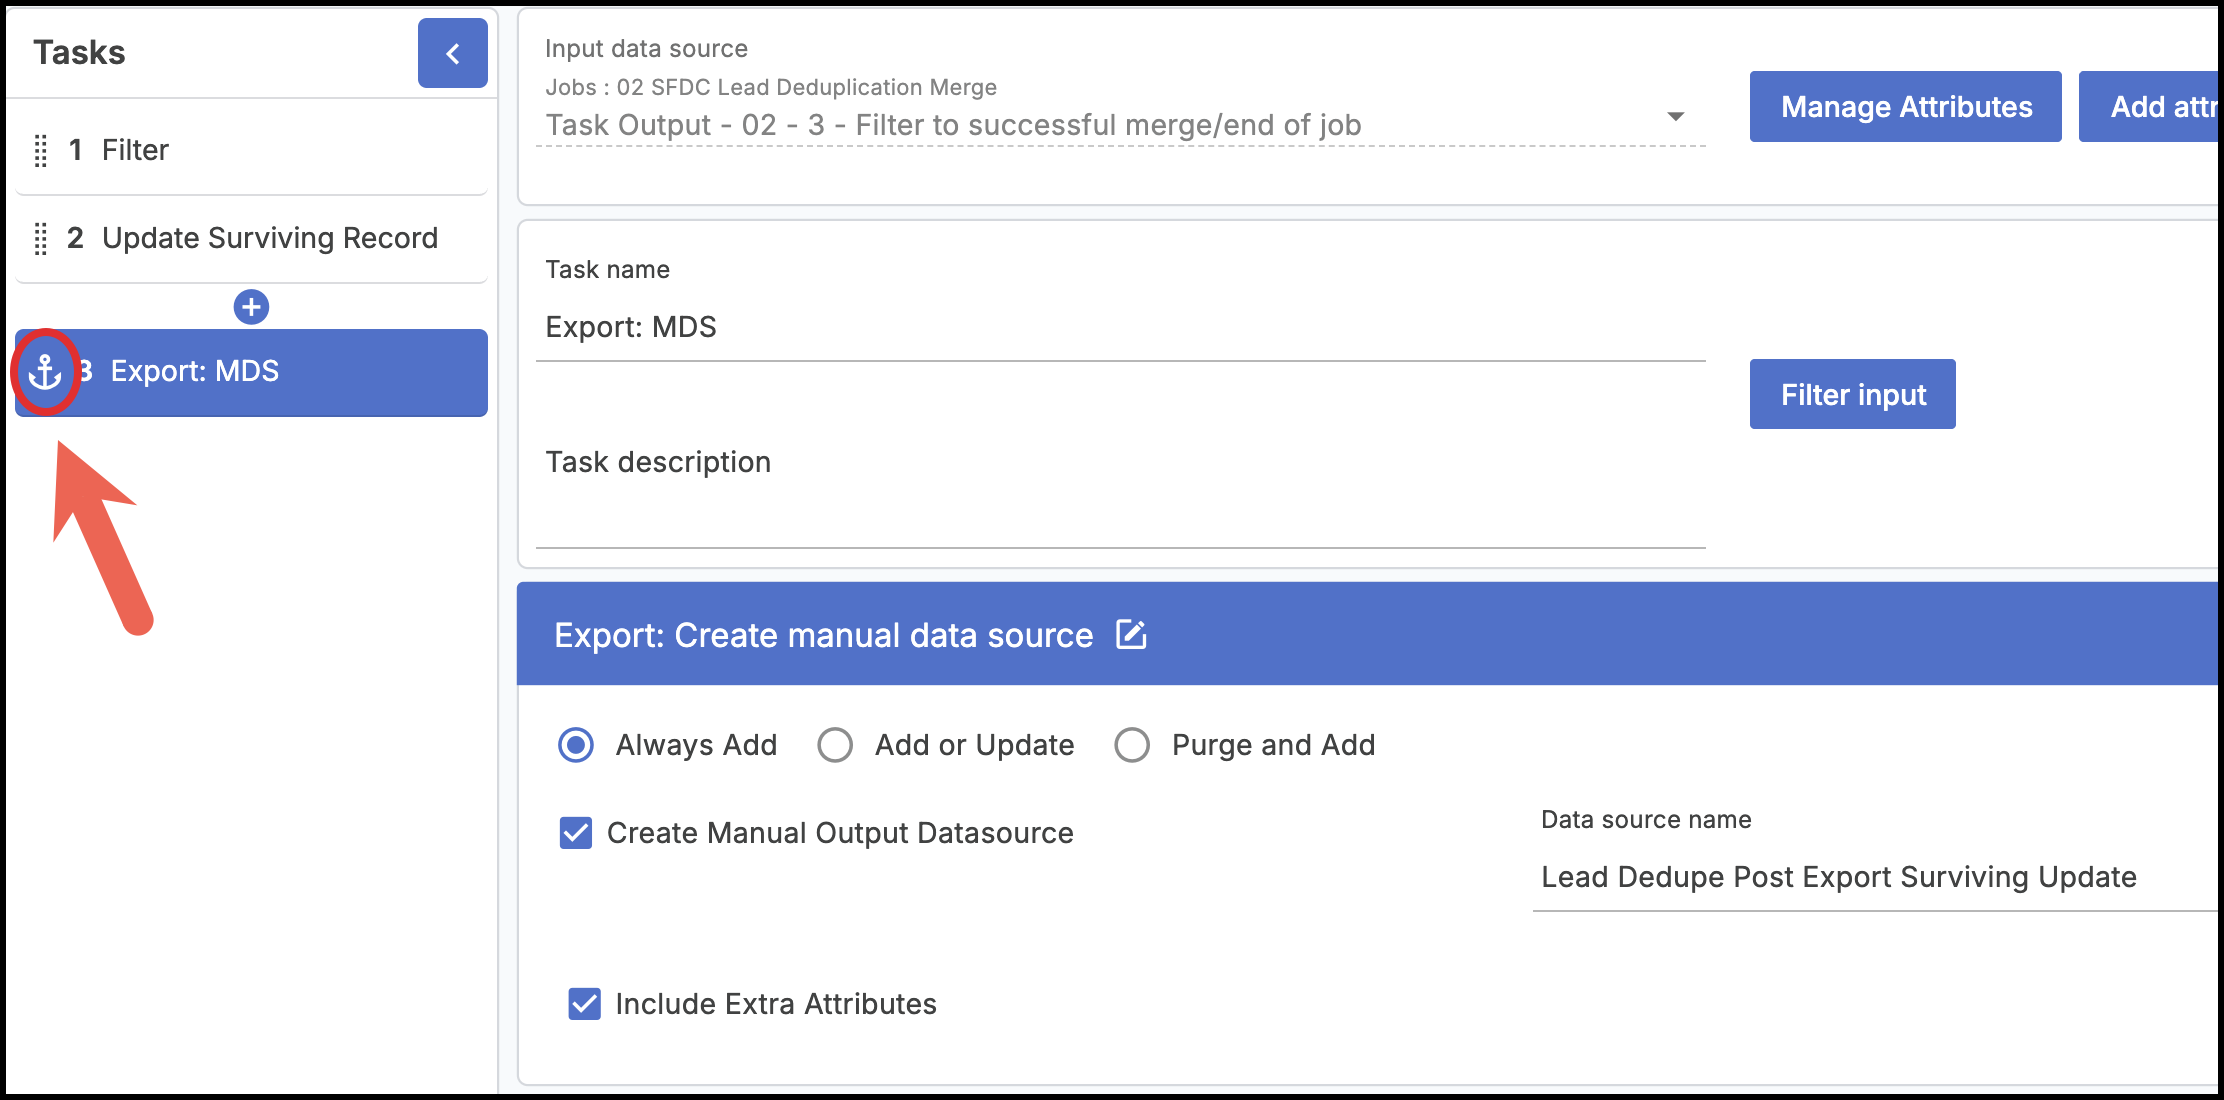Image resolution: width=2224 pixels, height=1100 pixels.
Task: Click the edit pencil icon beside Export title
Action: (x=1131, y=635)
